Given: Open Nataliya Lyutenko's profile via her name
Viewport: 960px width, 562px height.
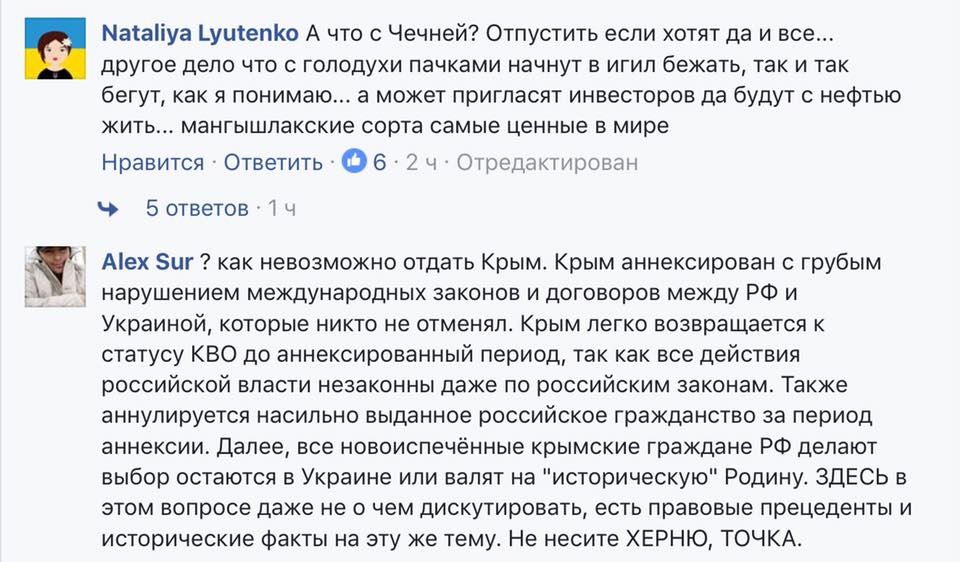Looking at the screenshot, I should click(x=200, y=33).
